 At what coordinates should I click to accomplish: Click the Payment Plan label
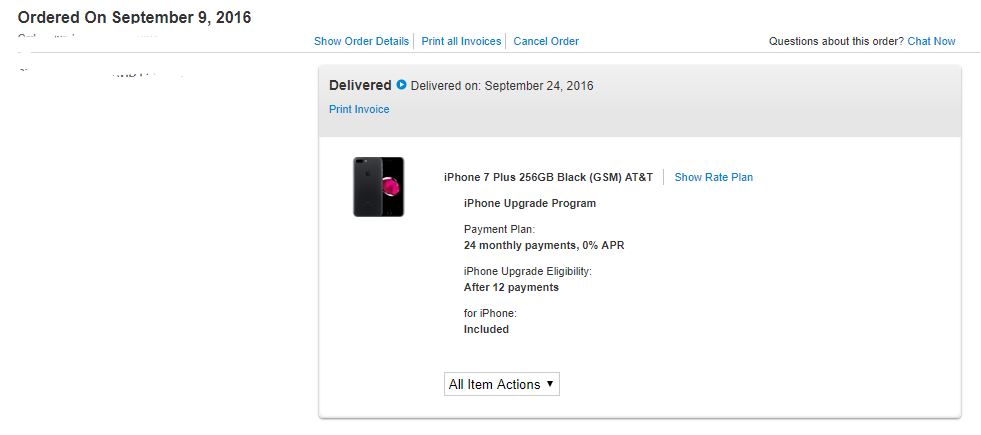pyautogui.click(x=500, y=230)
